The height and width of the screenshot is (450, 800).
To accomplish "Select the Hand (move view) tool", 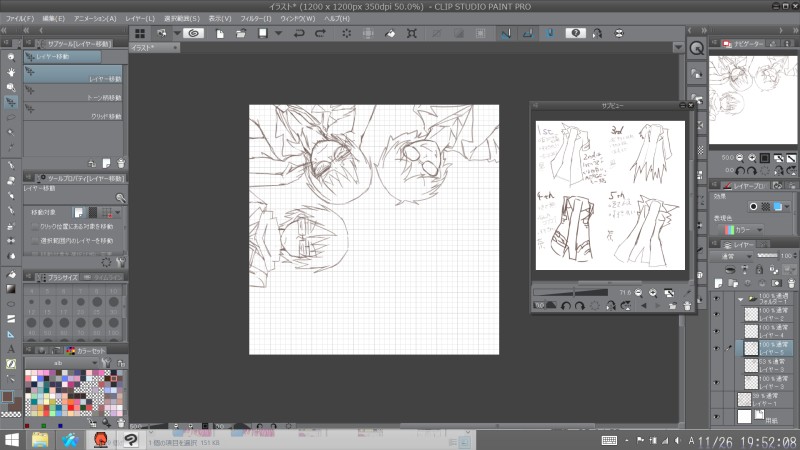I will coord(11,72).
